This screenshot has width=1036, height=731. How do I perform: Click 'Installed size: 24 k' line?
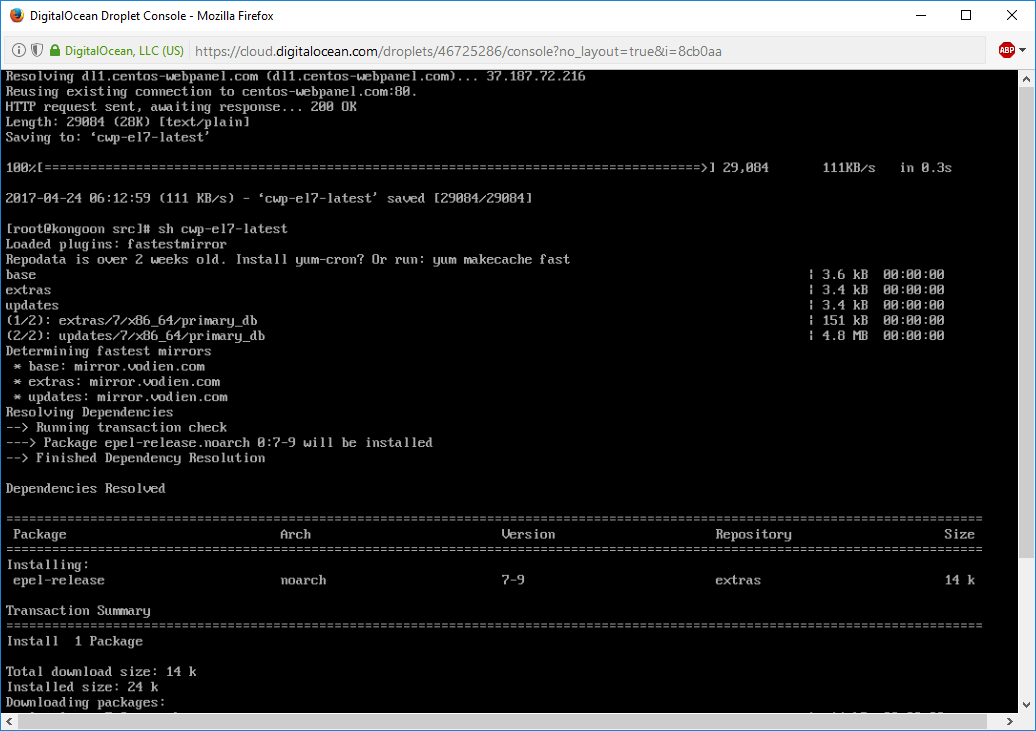point(82,687)
